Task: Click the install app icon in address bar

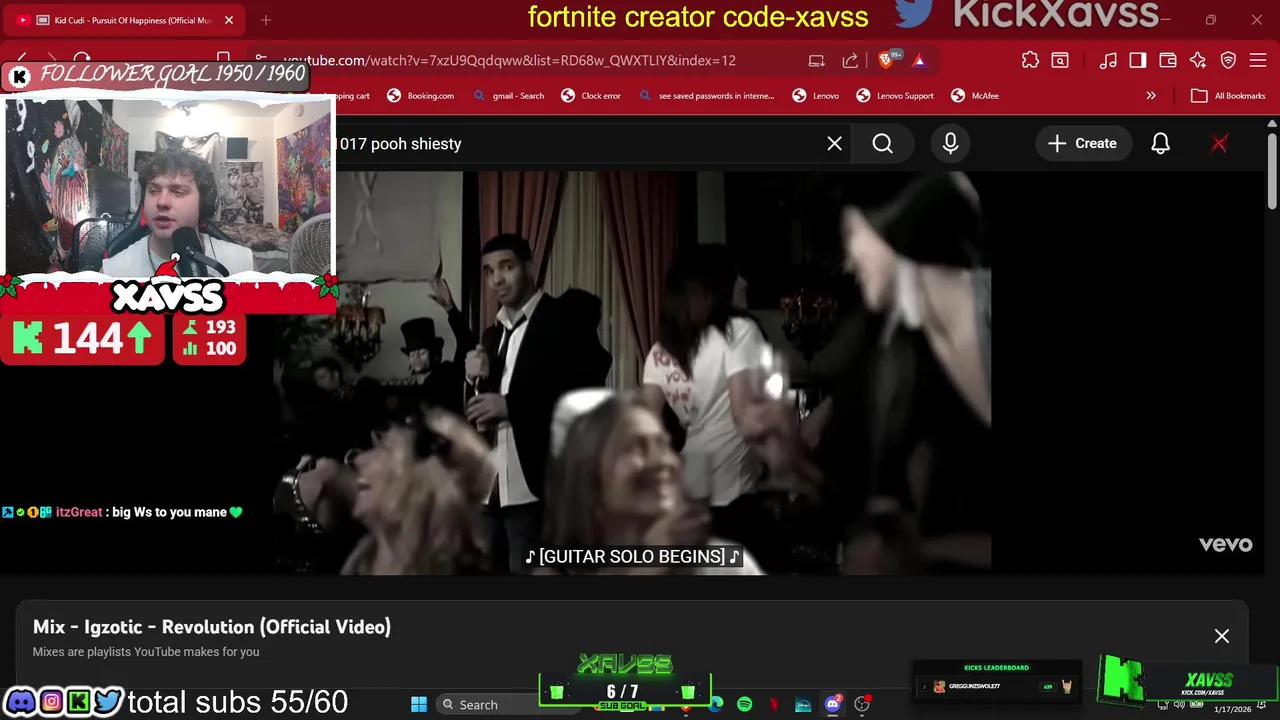Action: [816, 60]
